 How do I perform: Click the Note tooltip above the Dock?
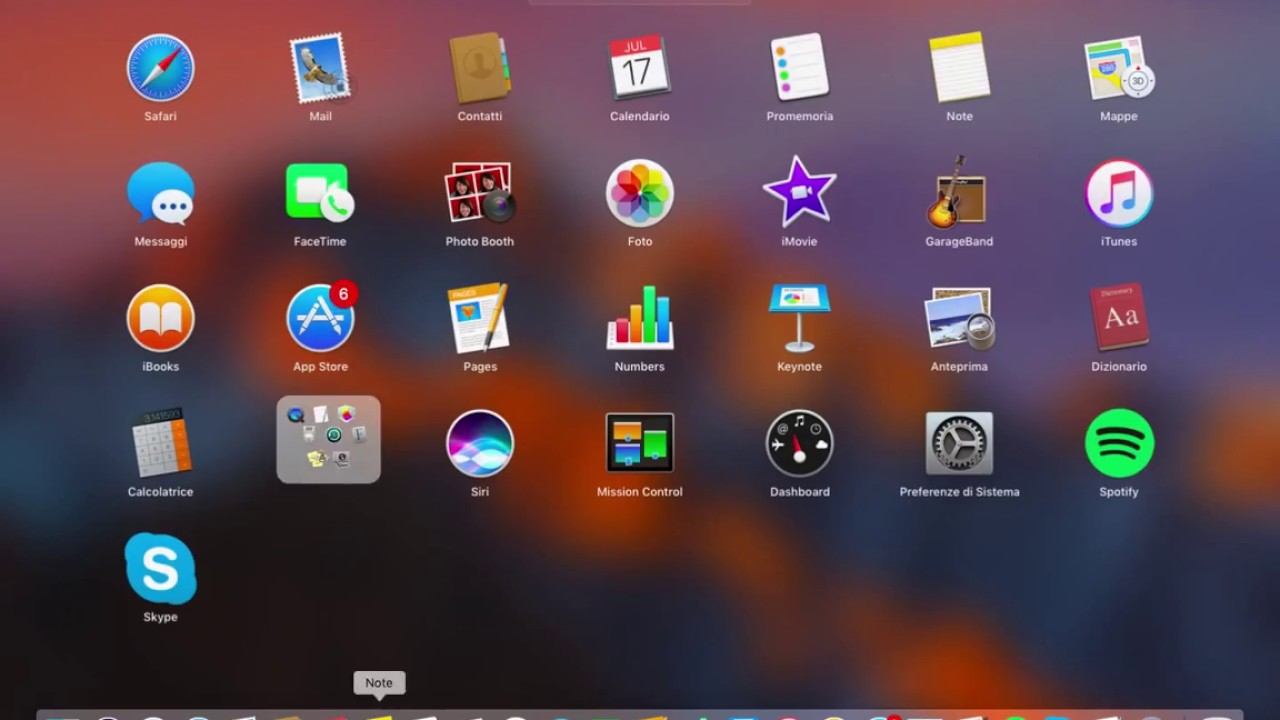click(x=379, y=683)
